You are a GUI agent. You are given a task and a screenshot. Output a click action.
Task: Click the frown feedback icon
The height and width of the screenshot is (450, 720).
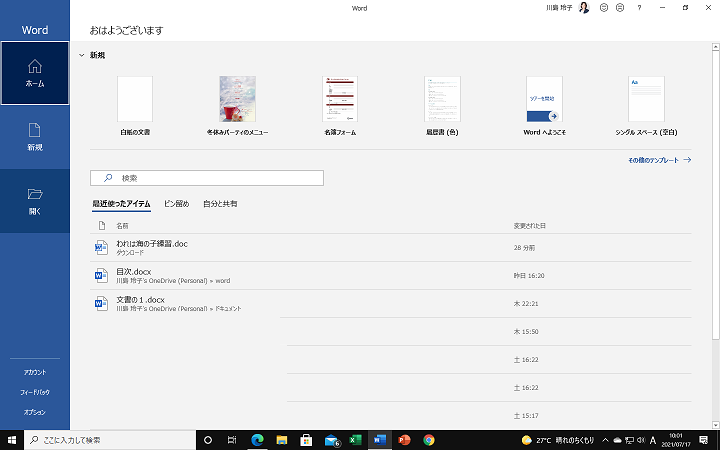(620, 8)
